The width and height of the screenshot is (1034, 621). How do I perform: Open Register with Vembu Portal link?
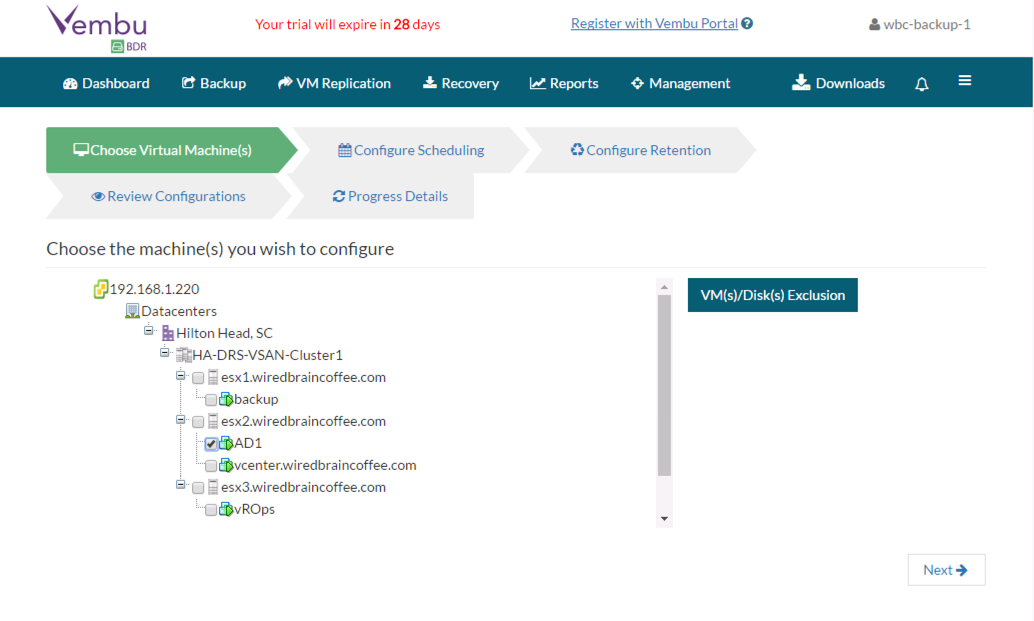click(654, 23)
